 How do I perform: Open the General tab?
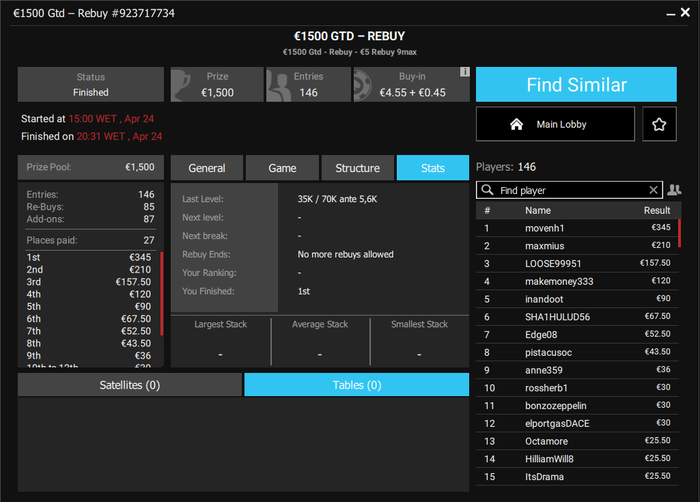point(207,168)
